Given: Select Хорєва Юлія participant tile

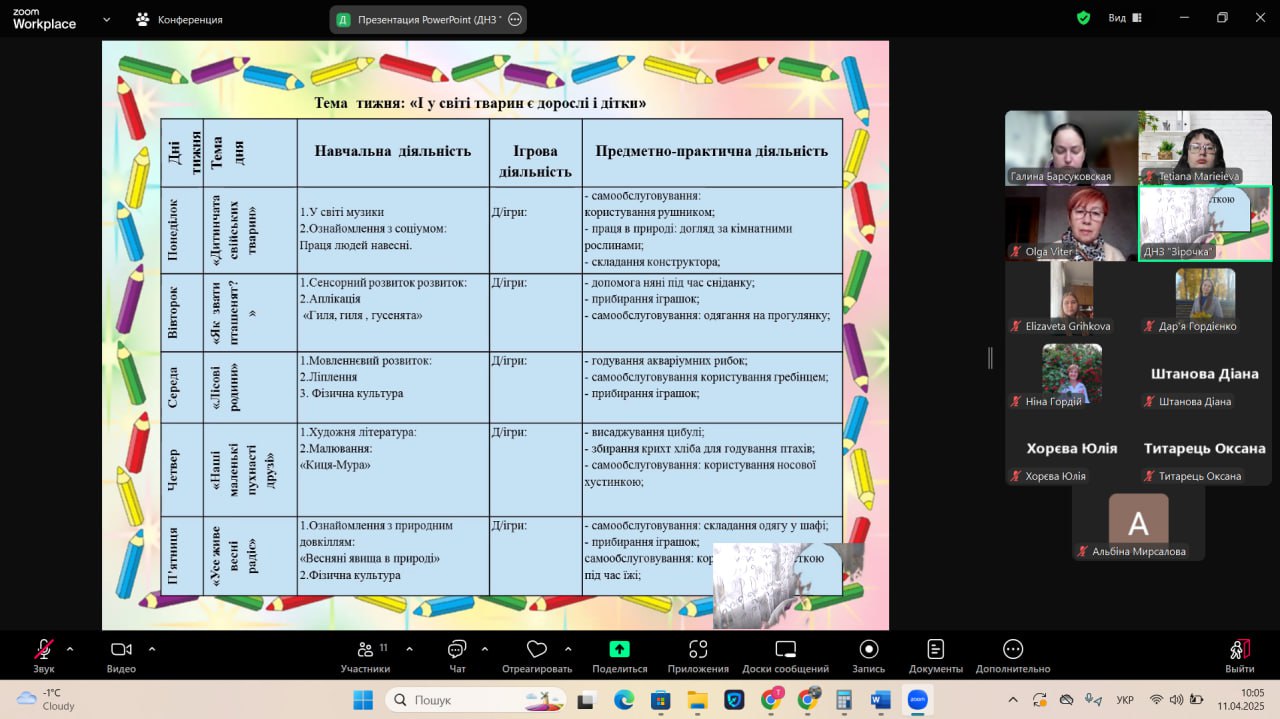Looking at the screenshot, I should coord(1071,448).
